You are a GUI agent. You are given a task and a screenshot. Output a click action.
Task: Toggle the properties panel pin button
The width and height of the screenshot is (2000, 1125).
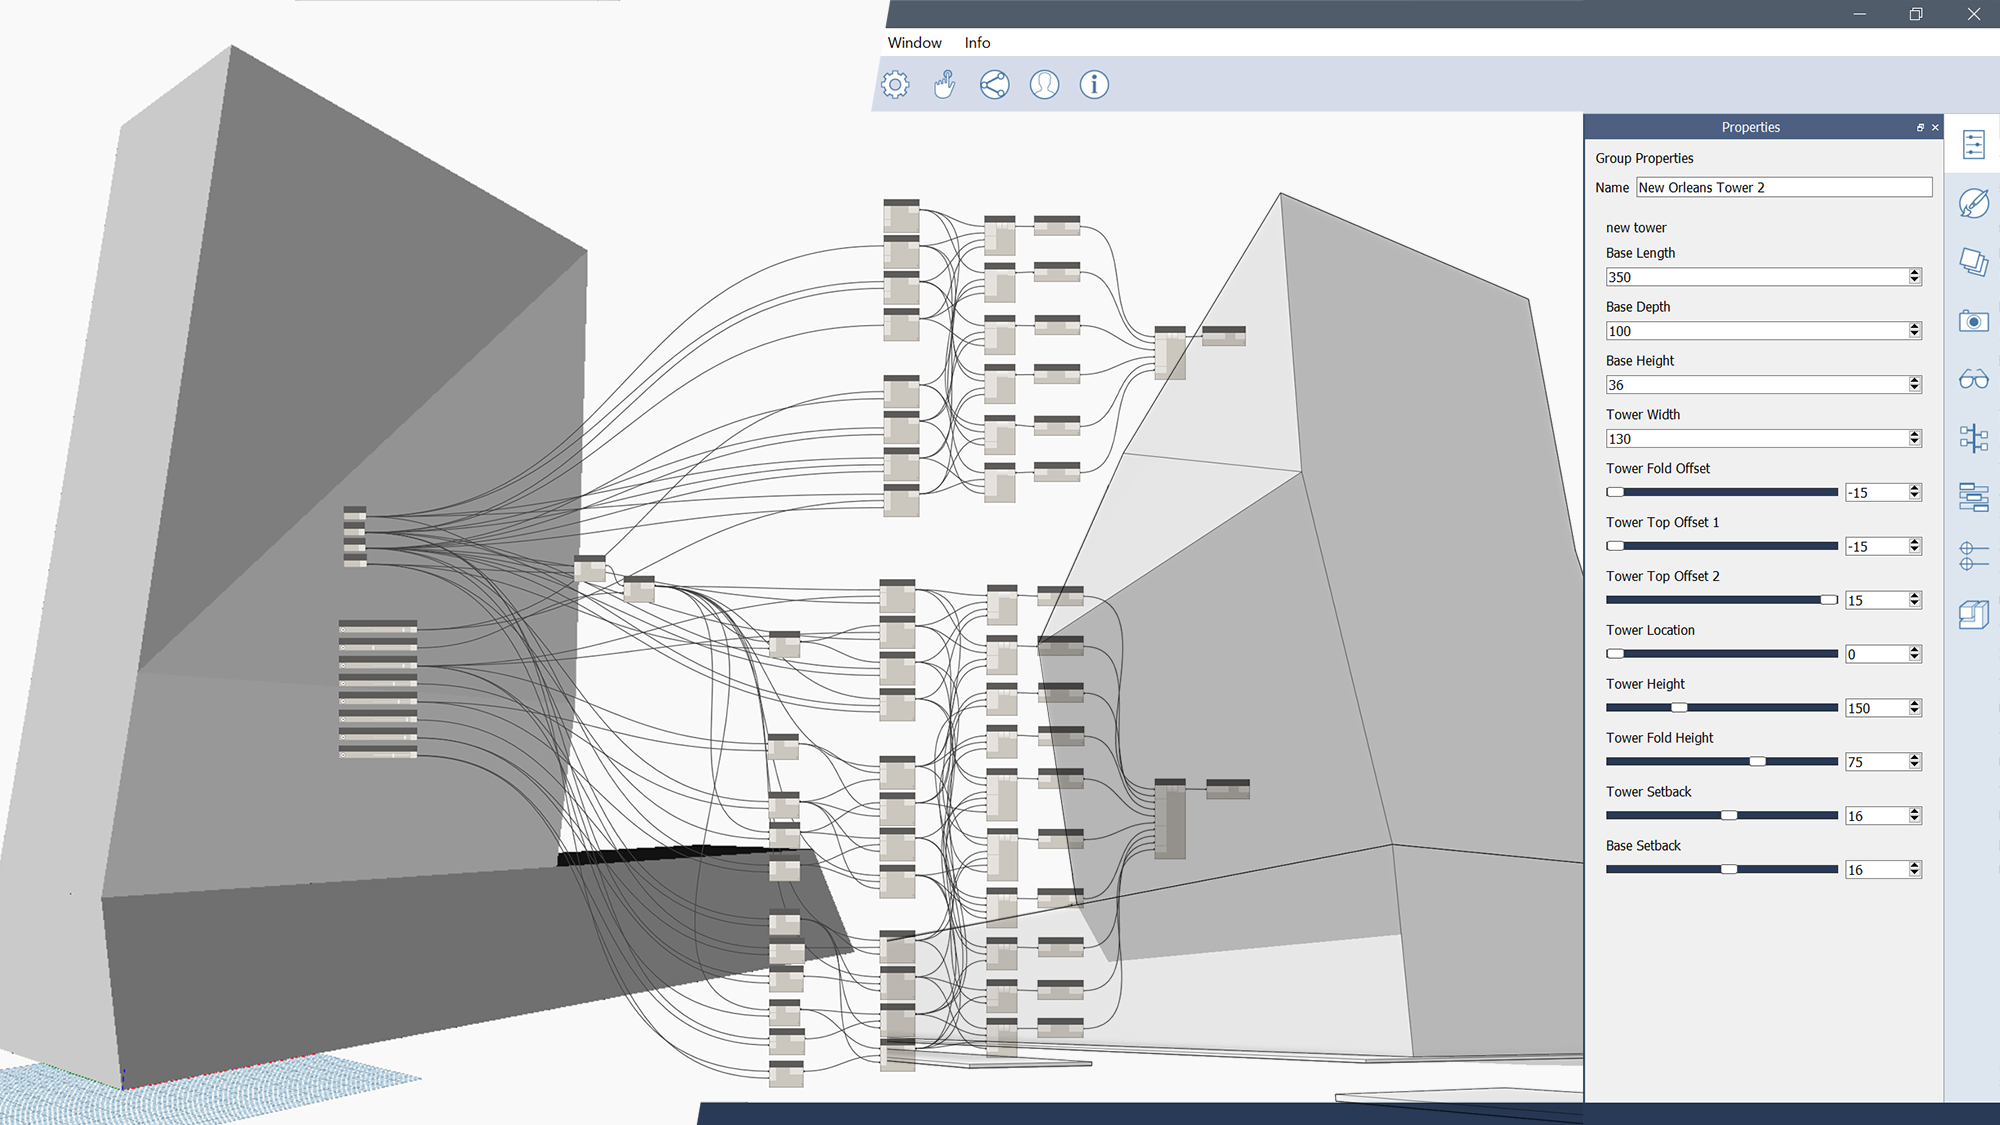(1916, 126)
